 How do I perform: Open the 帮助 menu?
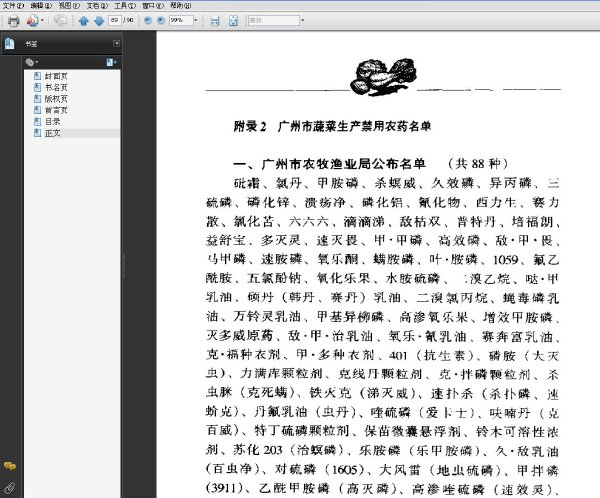pos(181,5)
